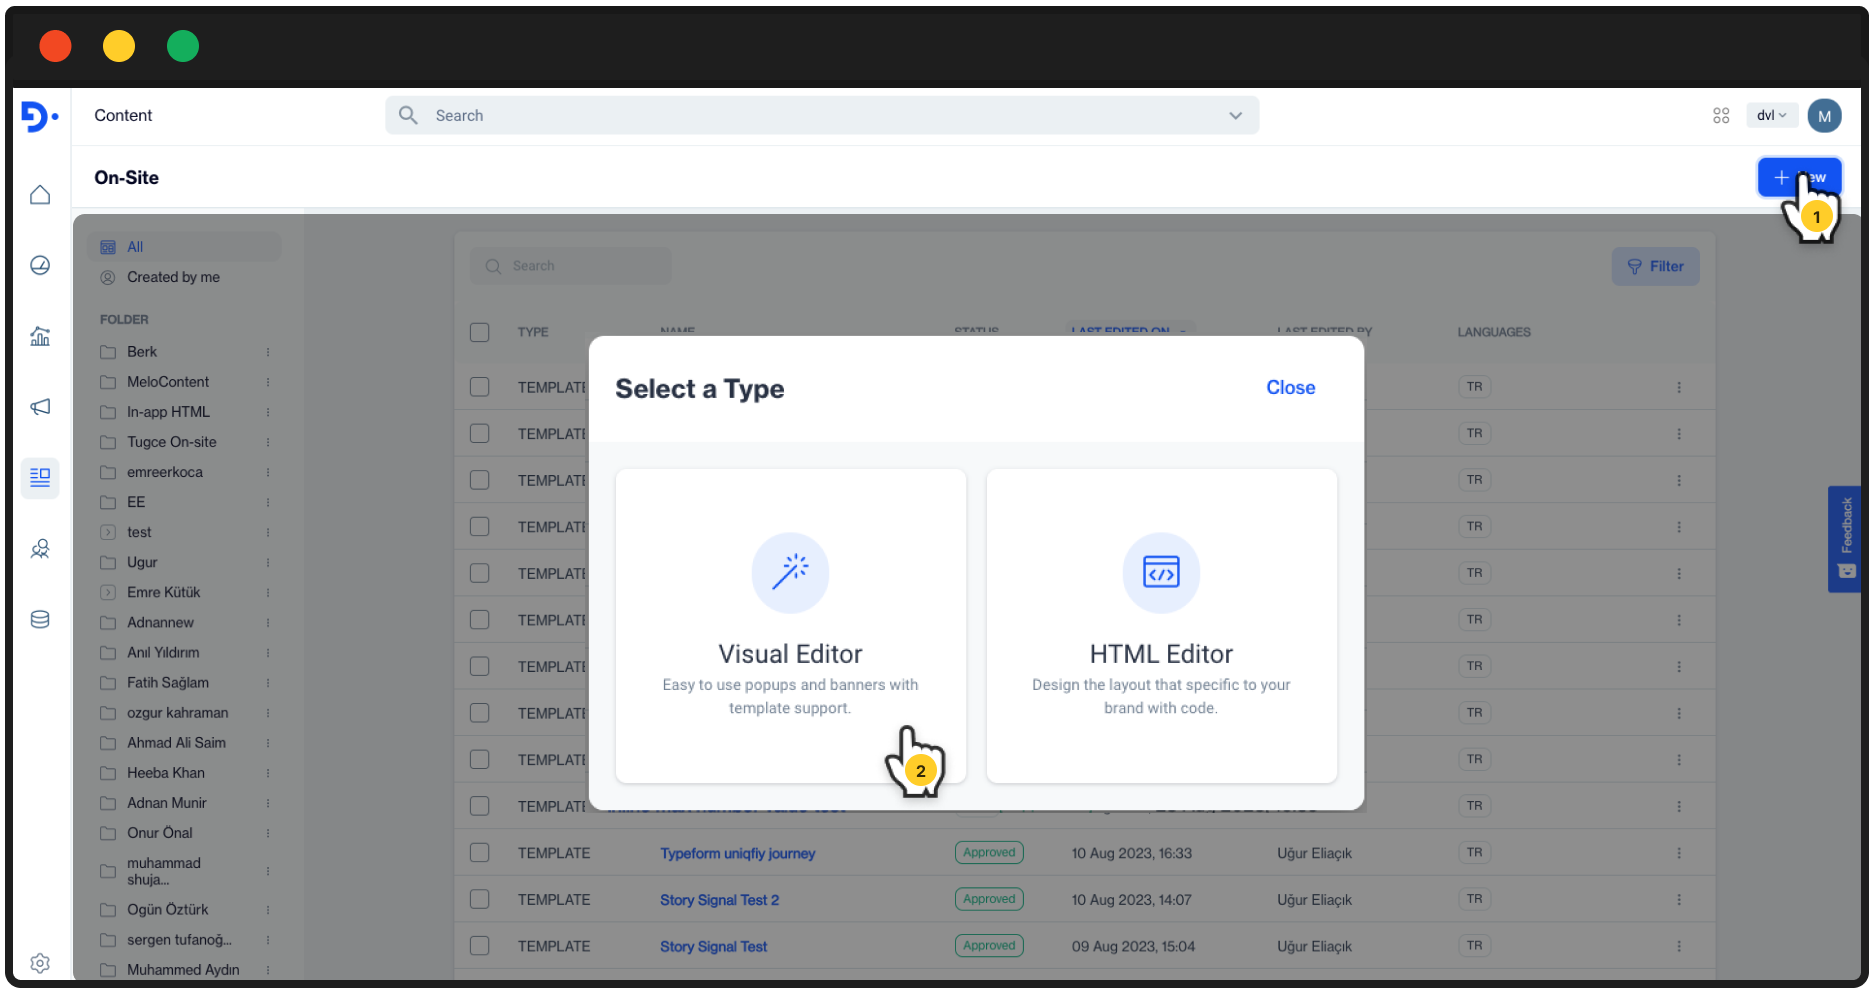Open the Feedback side tab
The height and width of the screenshot is (991, 1874).
(x=1845, y=540)
